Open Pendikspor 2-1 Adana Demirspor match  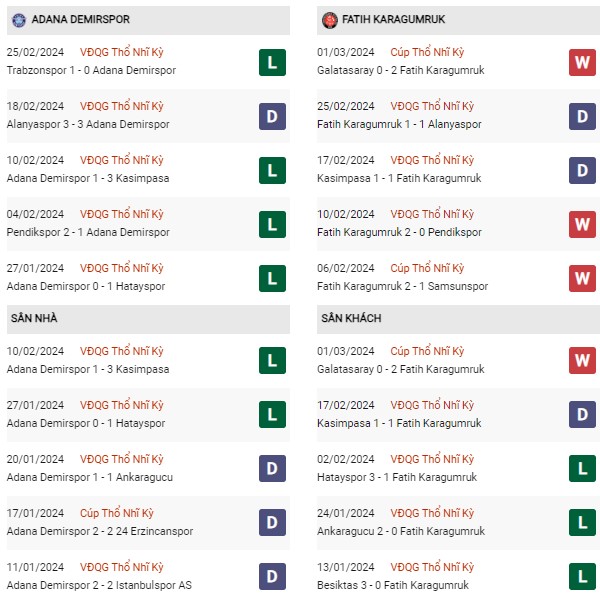(87, 233)
